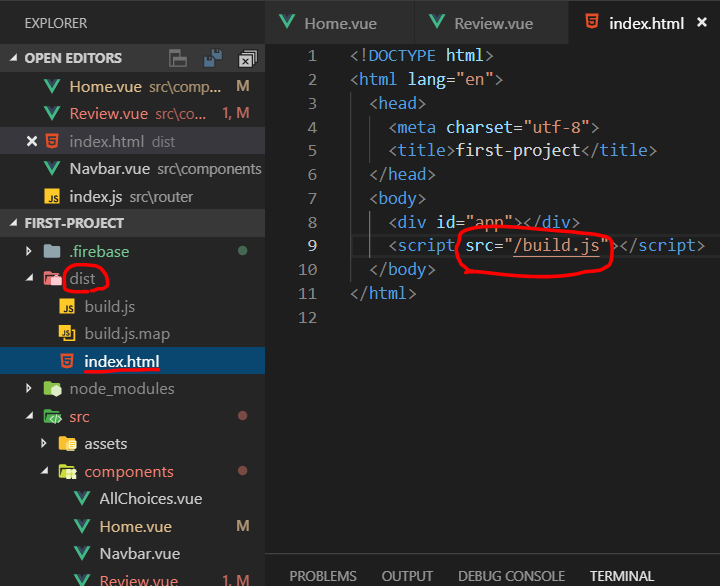
Task: Switch to the Home.vue editor tab
Action: coord(340,23)
